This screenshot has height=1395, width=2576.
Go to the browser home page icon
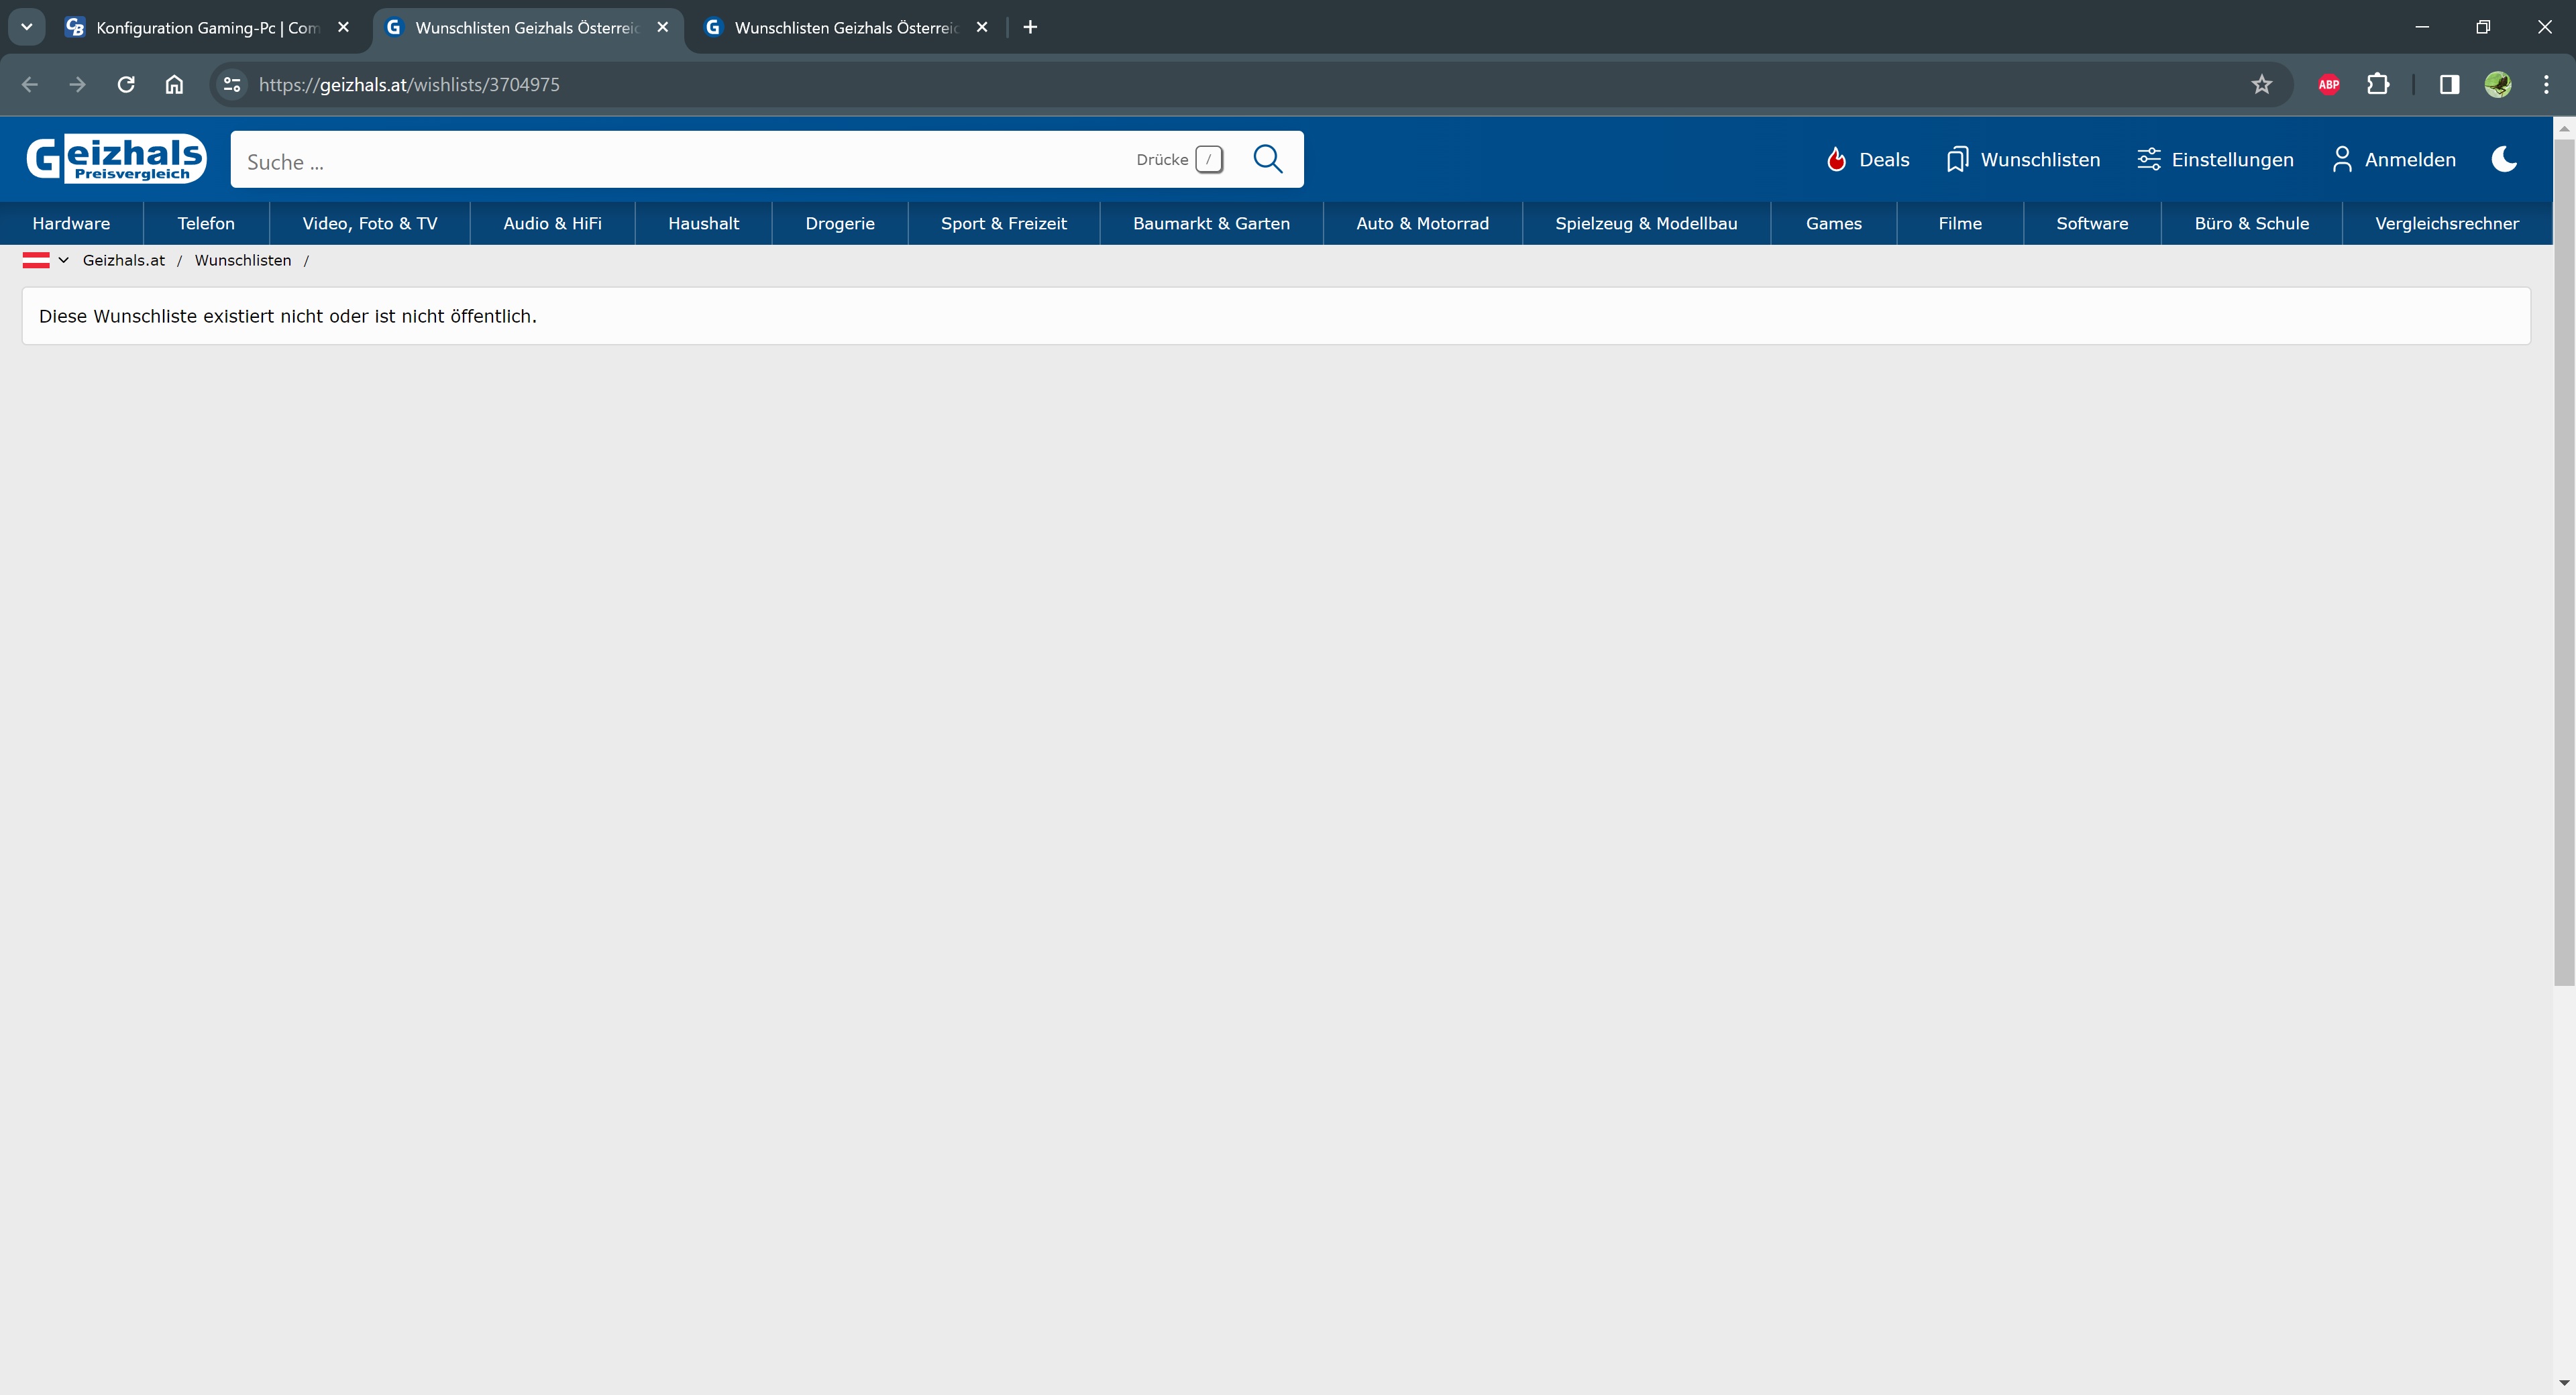(174, 85)
